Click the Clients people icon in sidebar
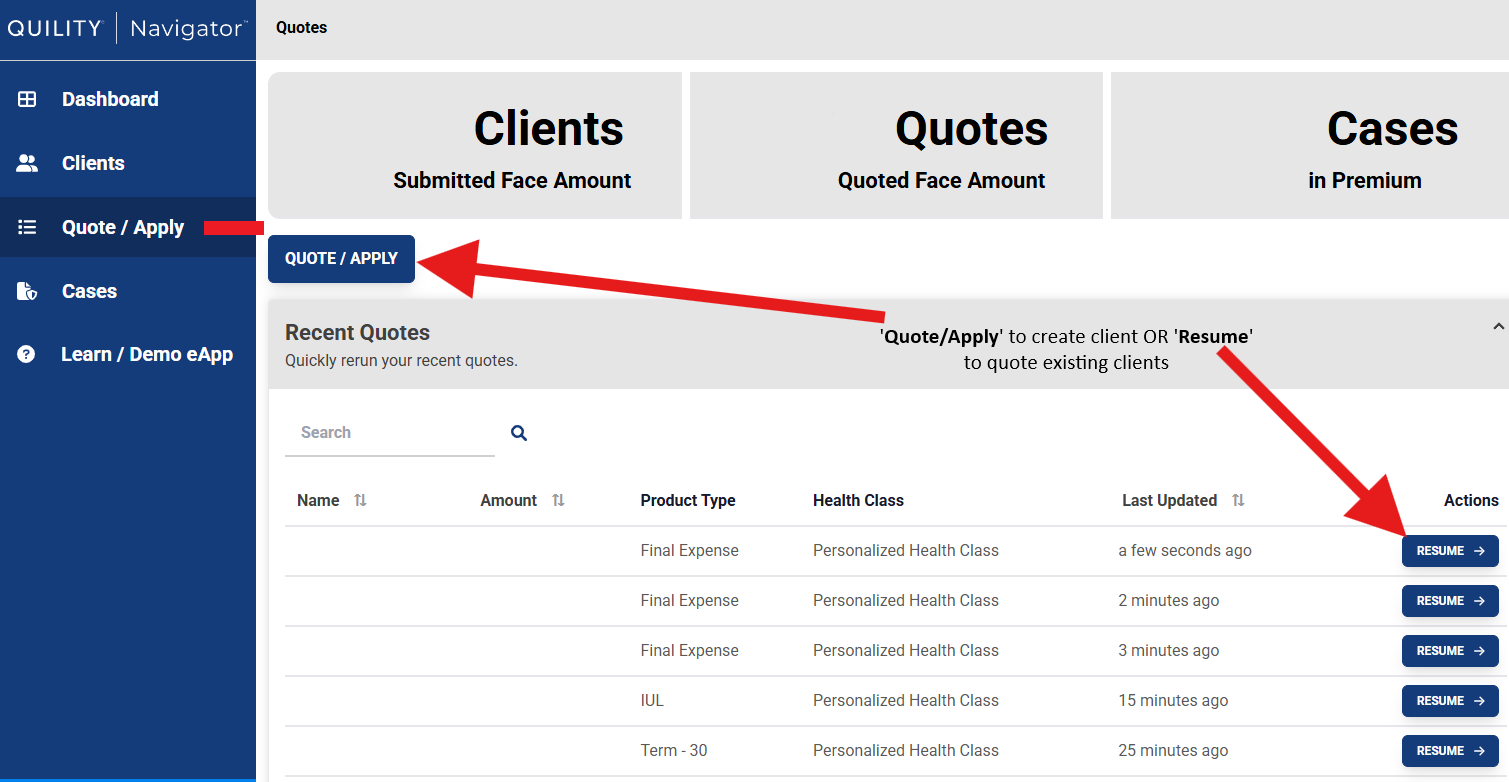Screen dimensions: 1509x782 tap(27, 163)
